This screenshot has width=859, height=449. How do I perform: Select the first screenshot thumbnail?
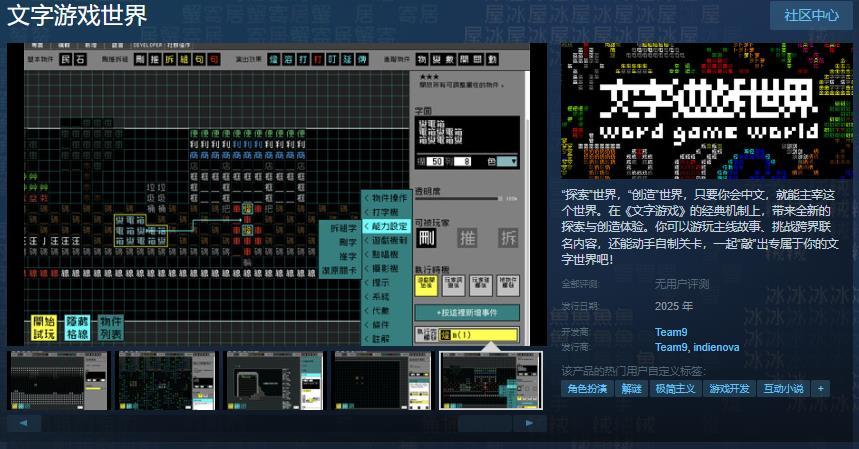(x=58, y=380)
